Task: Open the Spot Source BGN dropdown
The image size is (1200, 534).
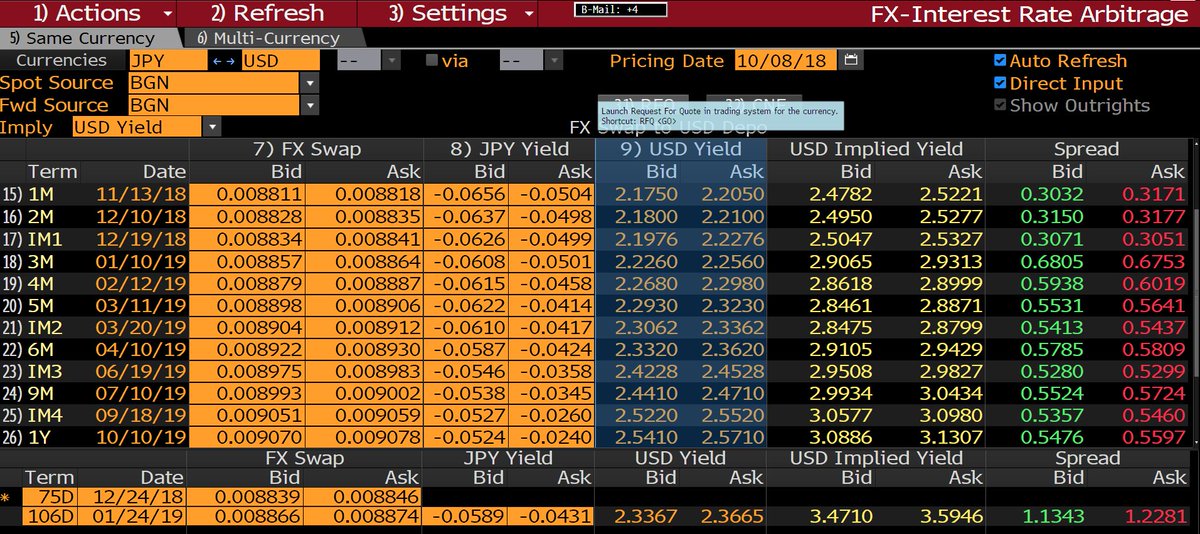Action: 310,83
